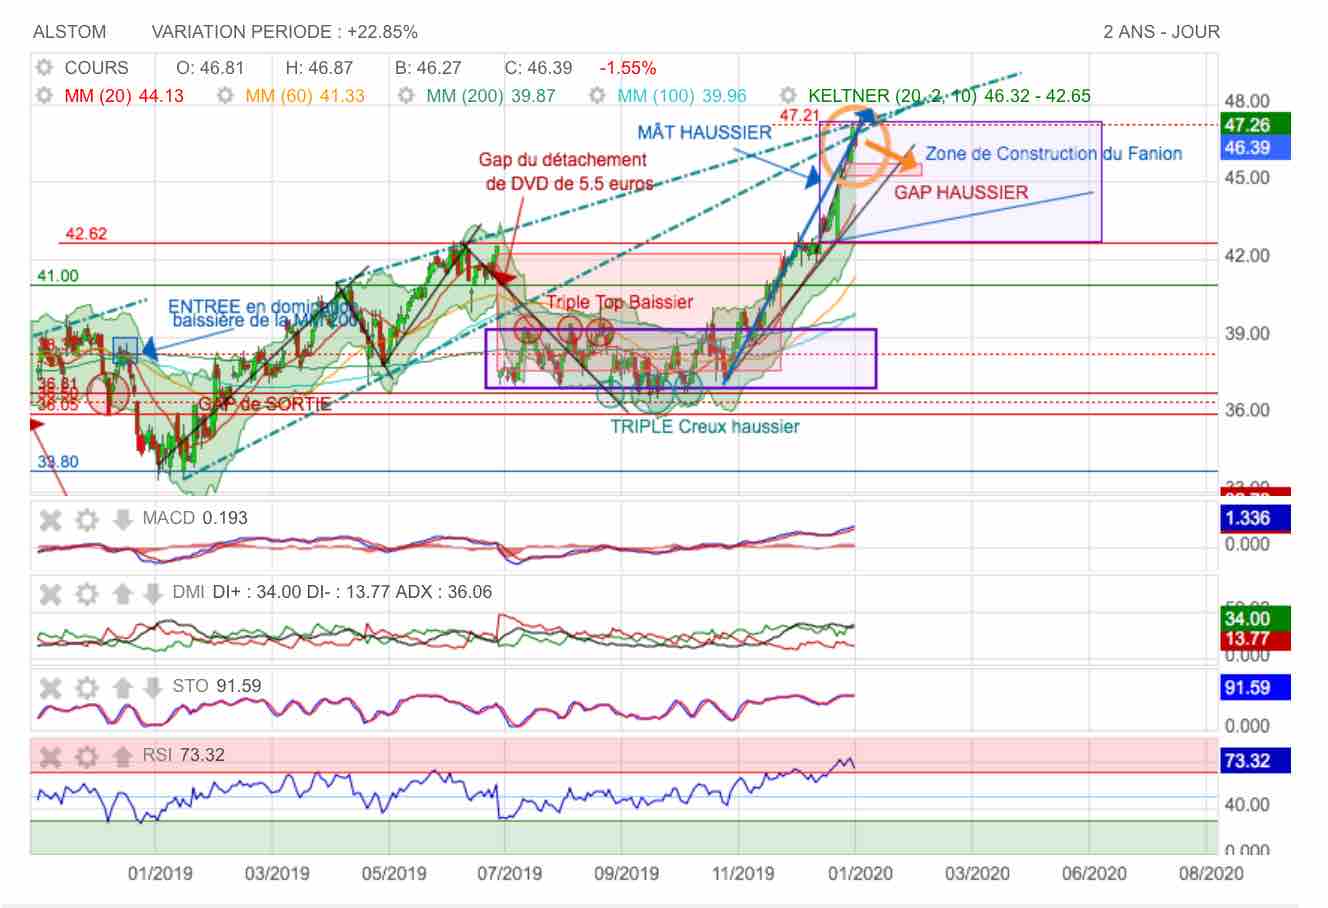
Task: Click the 08/2020 date axis label
Action: (1211, 873)
